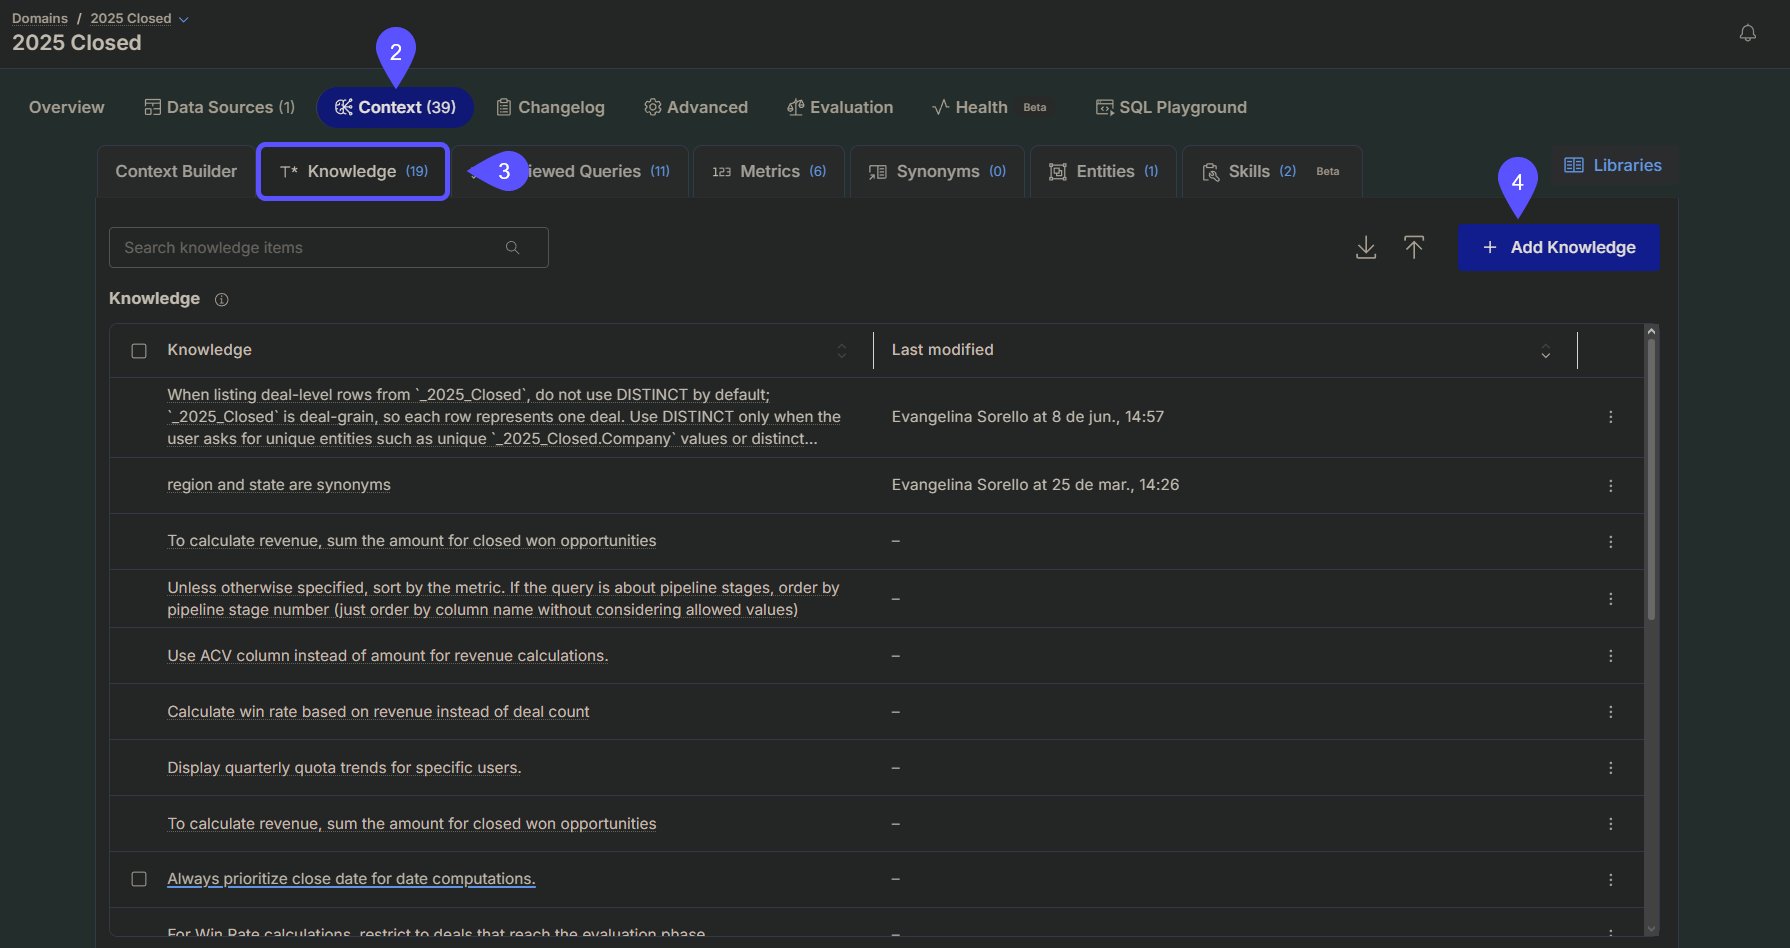This screenshot has height=948, width=1790.
Task: Click scrollbar down arrow of knowledge table
Action: [x=1651, y=929]
